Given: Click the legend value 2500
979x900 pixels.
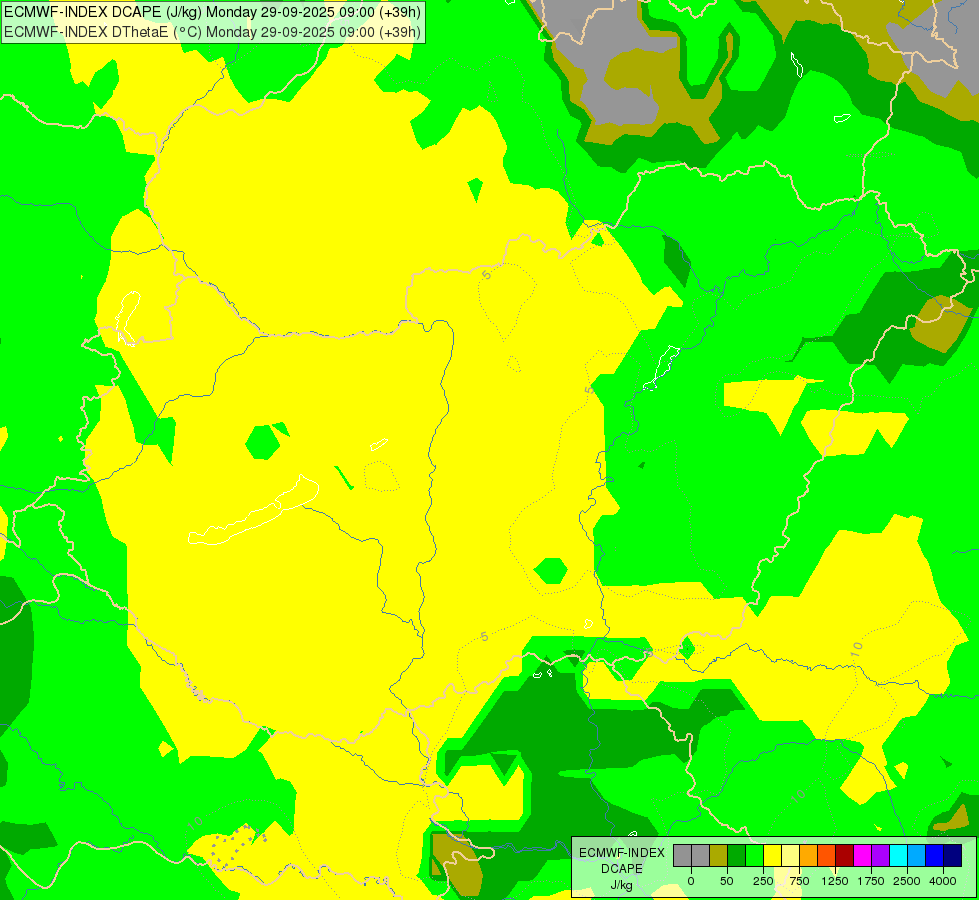Looking at the screenshot, I should pyautogui.click(x=907, y=881).
